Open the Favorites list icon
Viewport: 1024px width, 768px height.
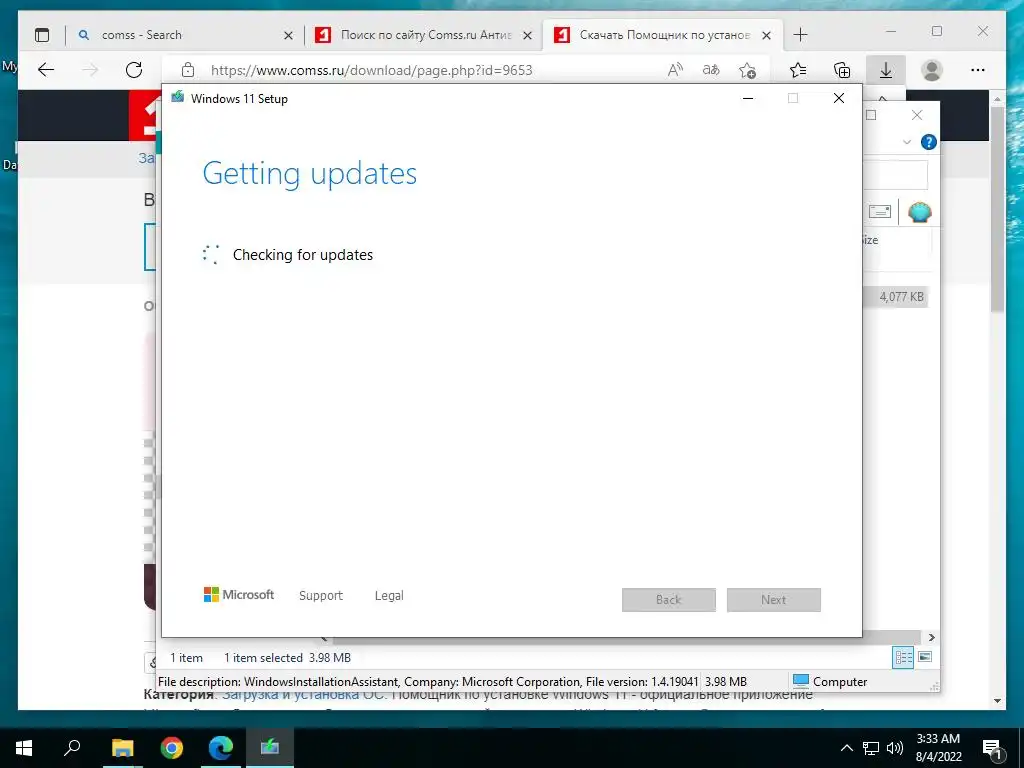[797, 70]
